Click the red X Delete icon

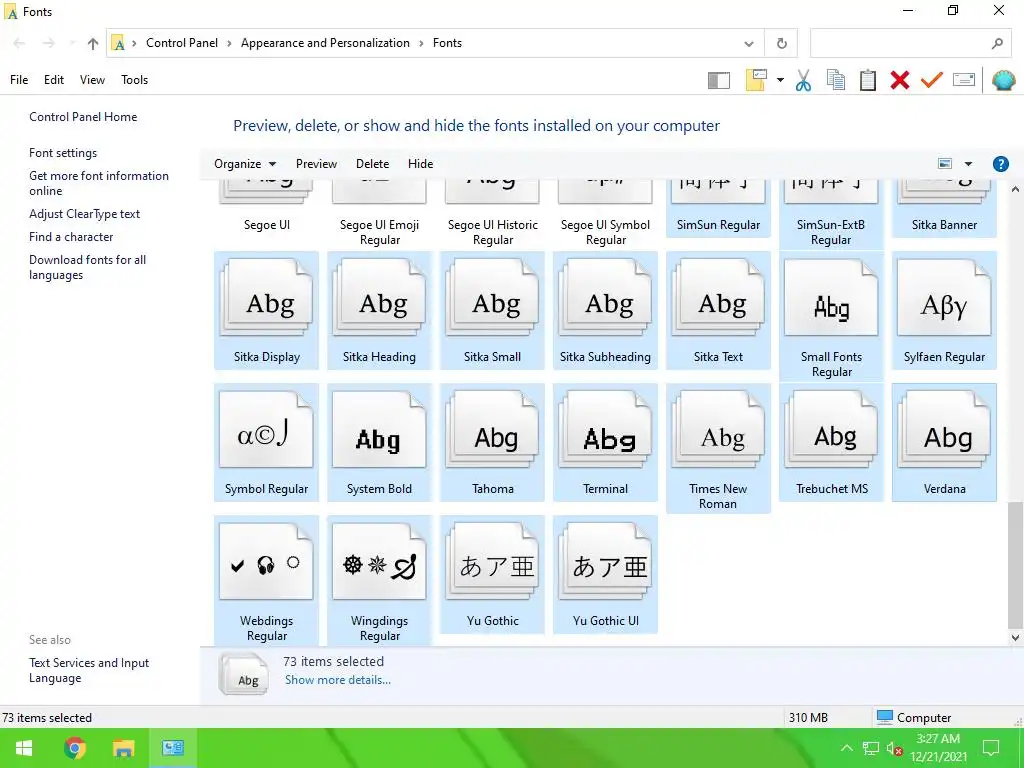[900, 80]
